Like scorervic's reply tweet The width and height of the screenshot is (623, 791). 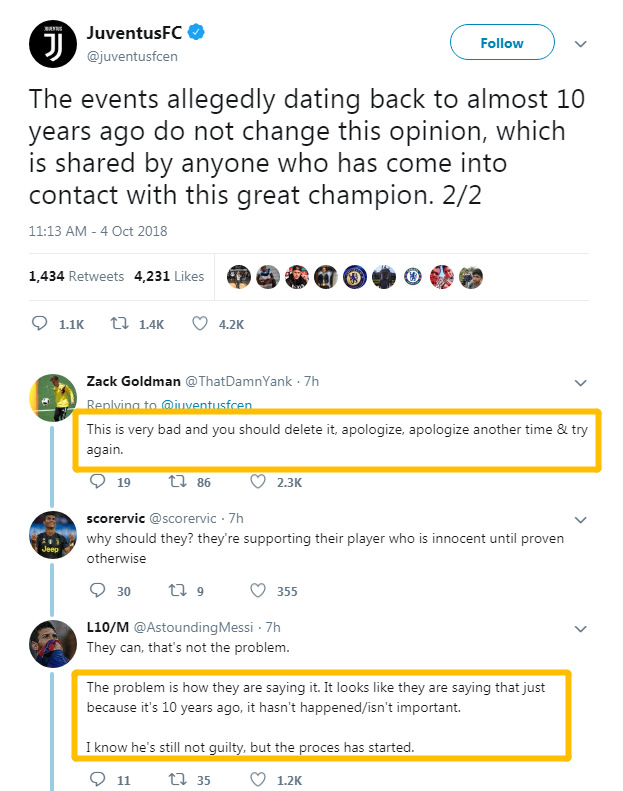(256, 591)
